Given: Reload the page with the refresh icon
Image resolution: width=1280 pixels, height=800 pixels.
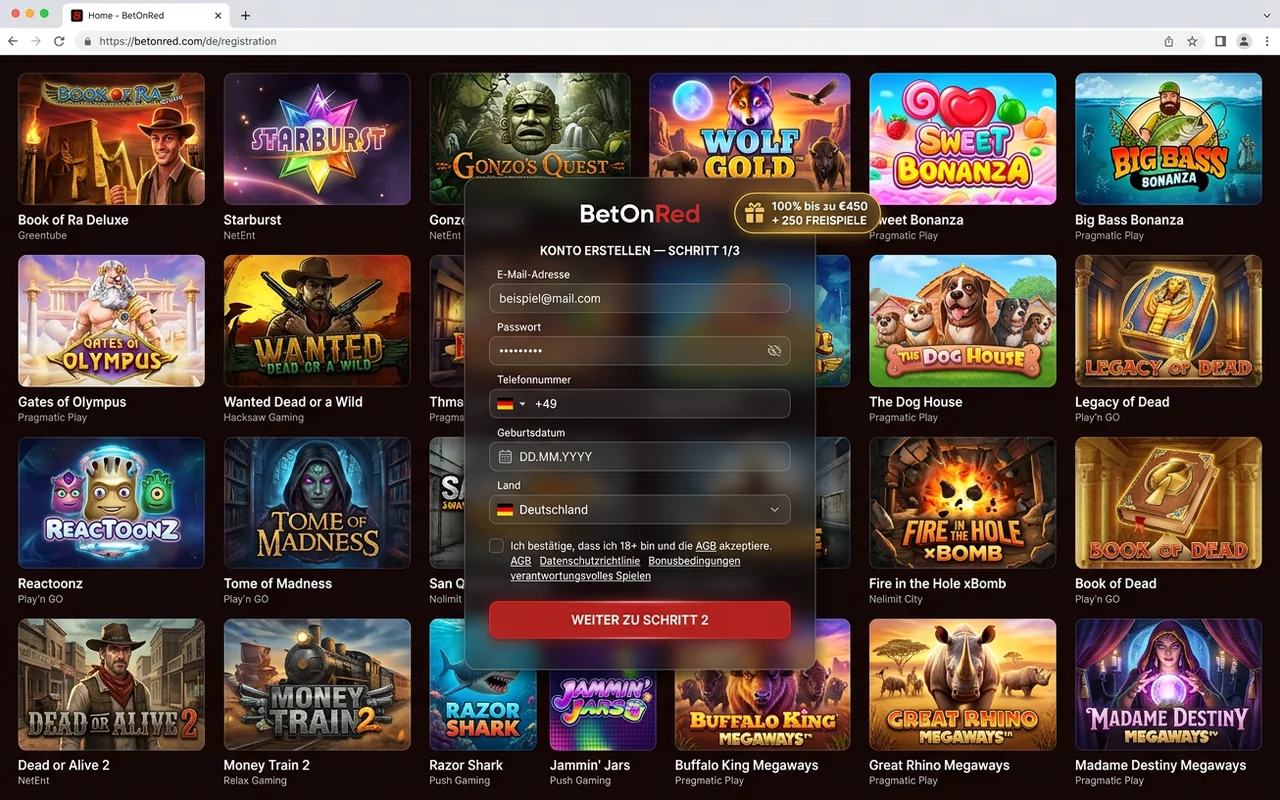Looking at the screenshot, I should (x=59, y=41).
